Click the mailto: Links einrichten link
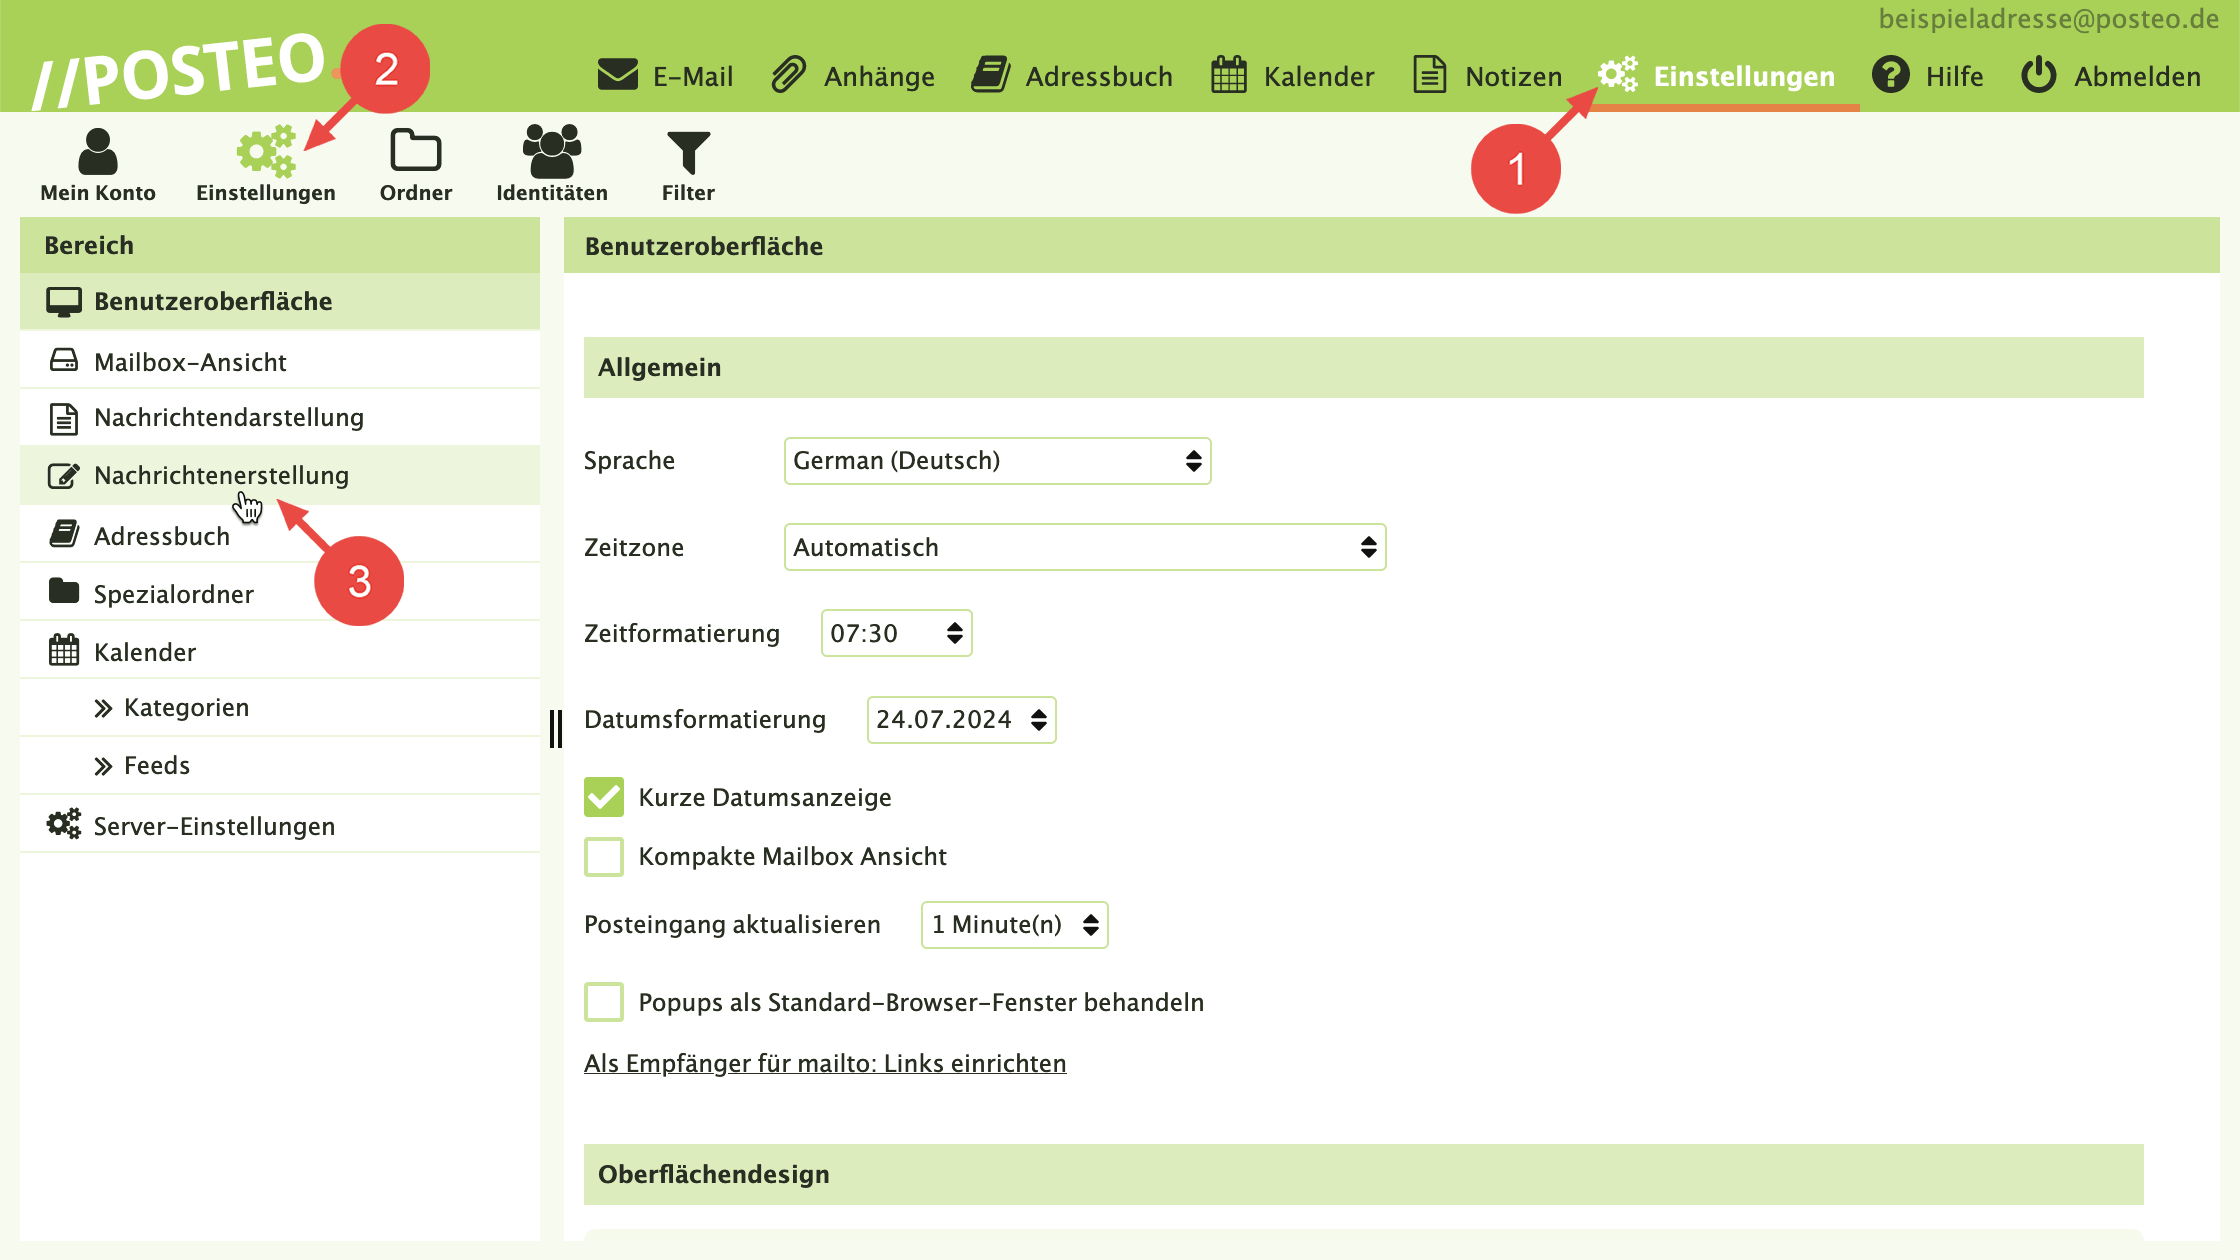Image resolution: width=2240 pixels, height=1260 pixels. pyautogui.click(x=825, y=1063)
